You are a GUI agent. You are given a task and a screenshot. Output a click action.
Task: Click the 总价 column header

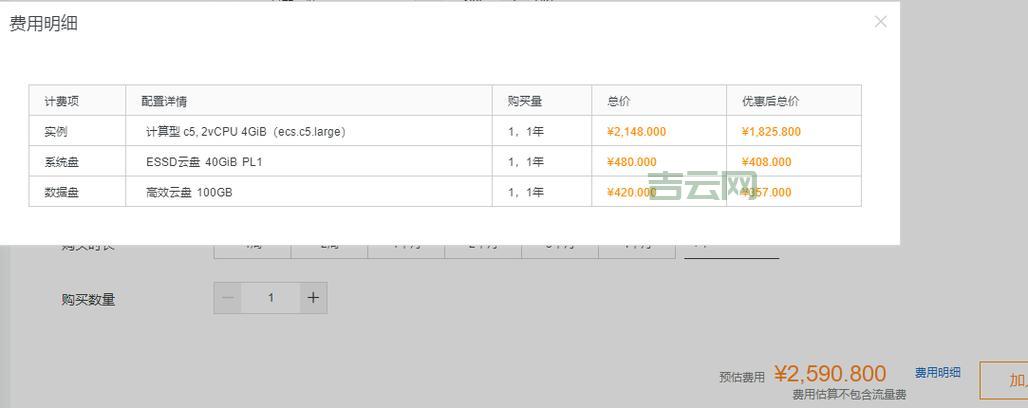click(x=618, y=101)
